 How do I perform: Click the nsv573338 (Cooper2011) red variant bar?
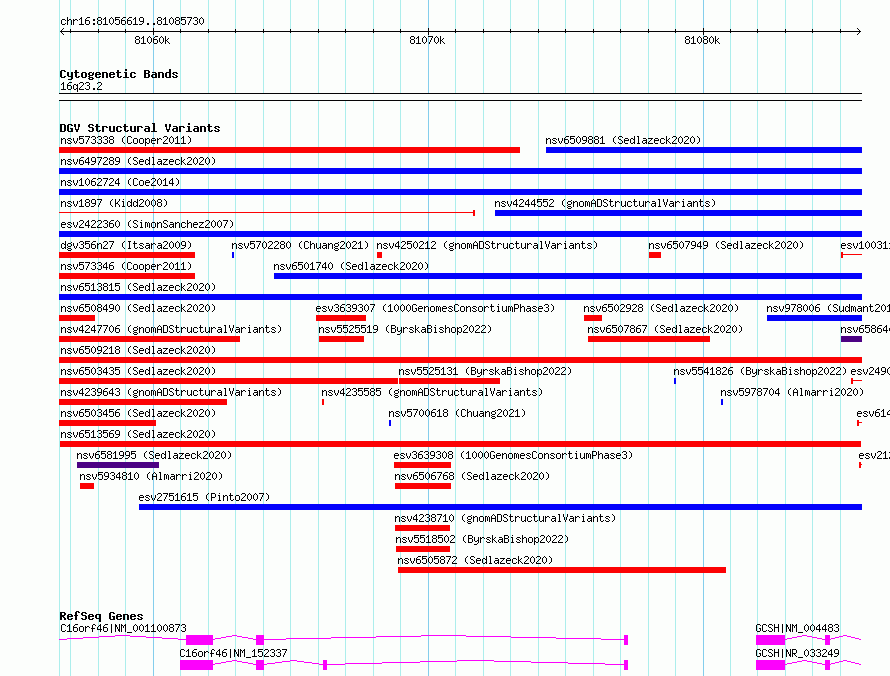click(x=289, y=150)
